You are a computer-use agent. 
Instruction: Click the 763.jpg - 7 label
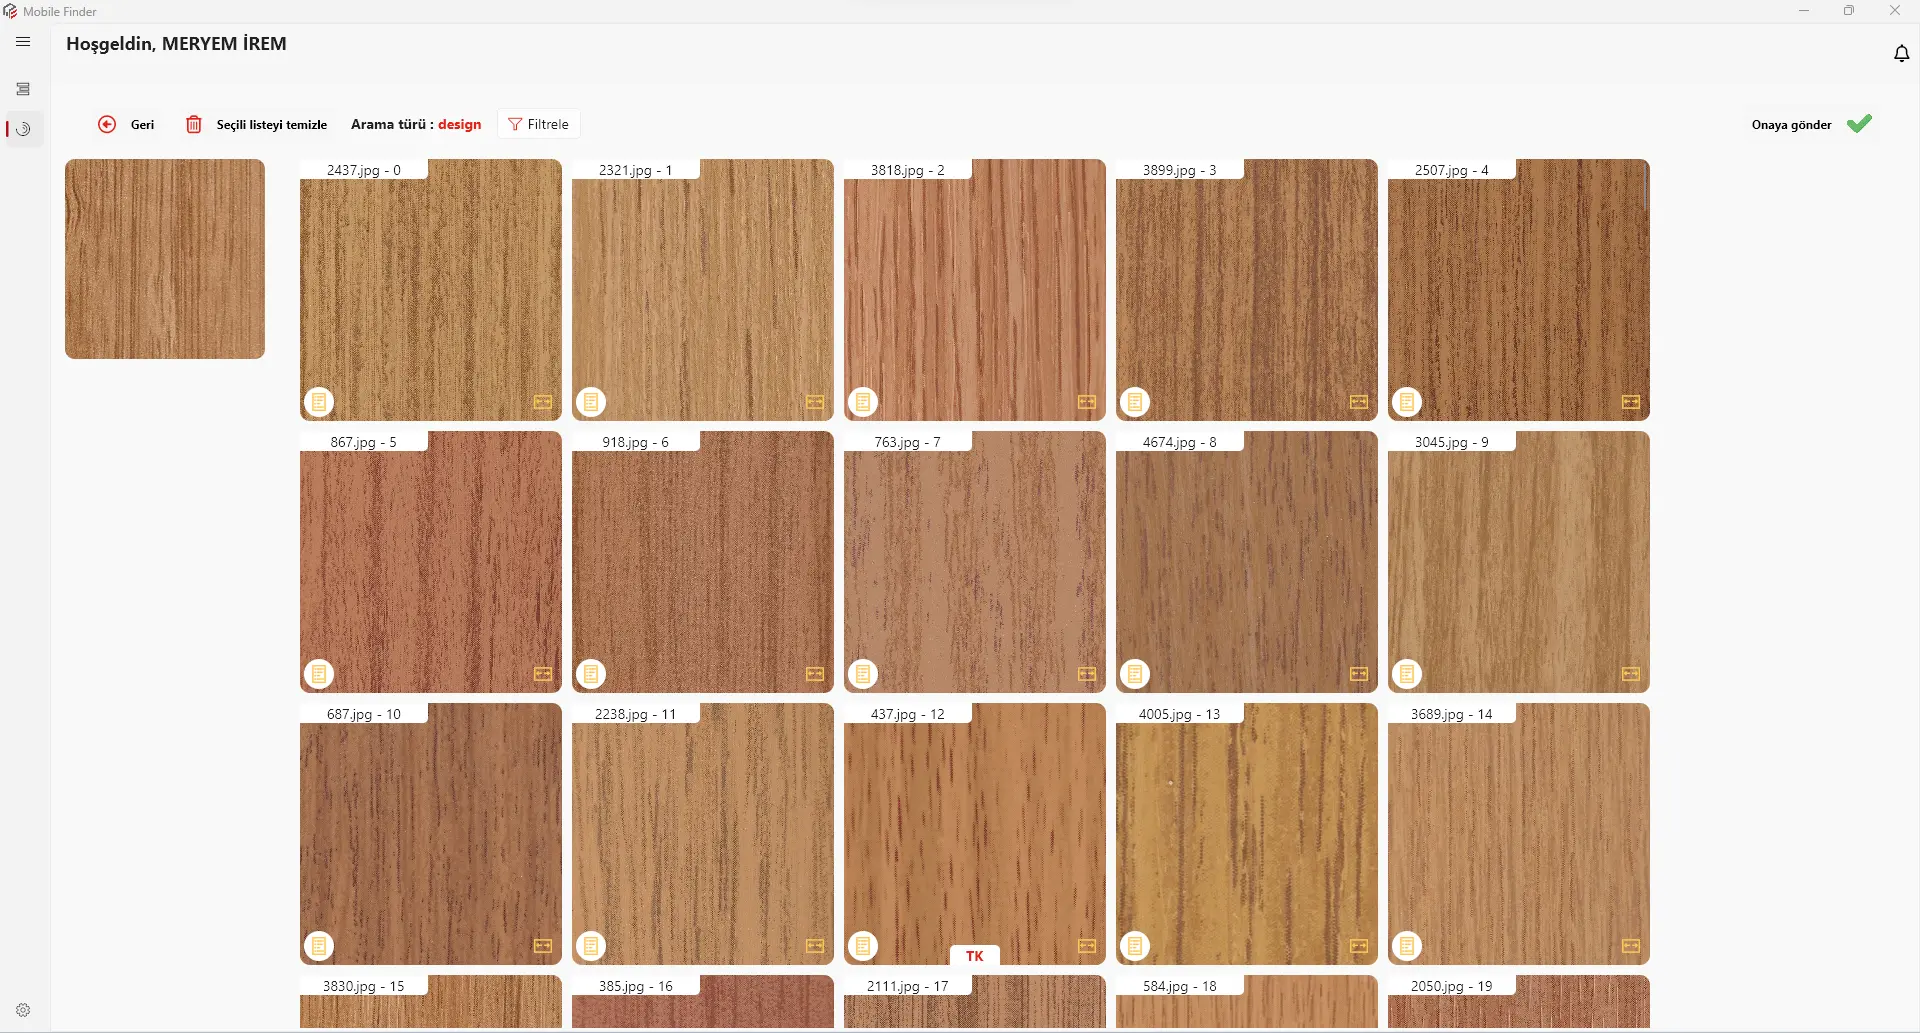(908, 442)
